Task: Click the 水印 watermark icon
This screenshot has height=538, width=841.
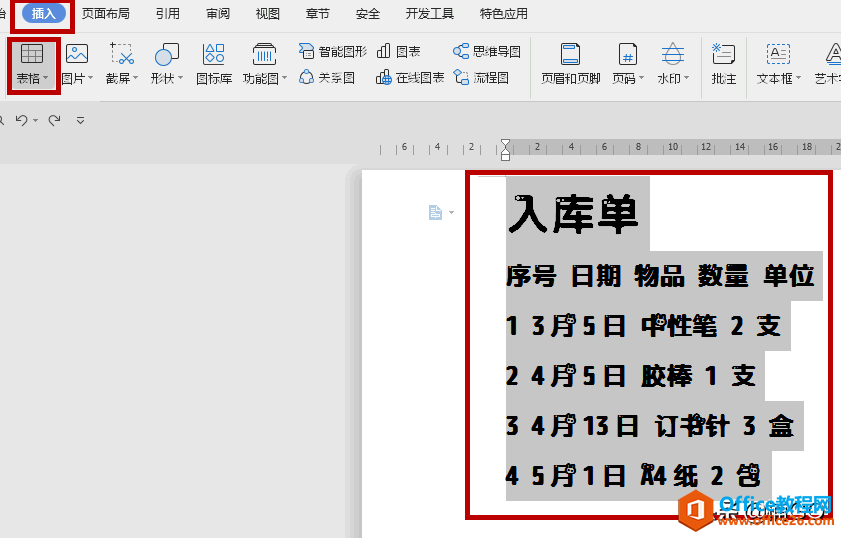Action: [x=672, y=54]
